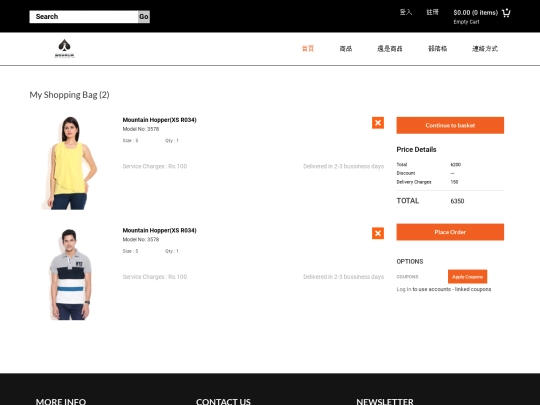
Task: Click Continue to basket button
Action: (x=450, y=125)
